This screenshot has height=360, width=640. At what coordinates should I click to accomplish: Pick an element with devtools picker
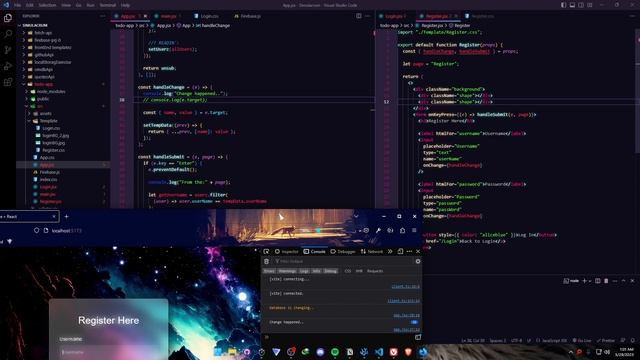(266, 251)
